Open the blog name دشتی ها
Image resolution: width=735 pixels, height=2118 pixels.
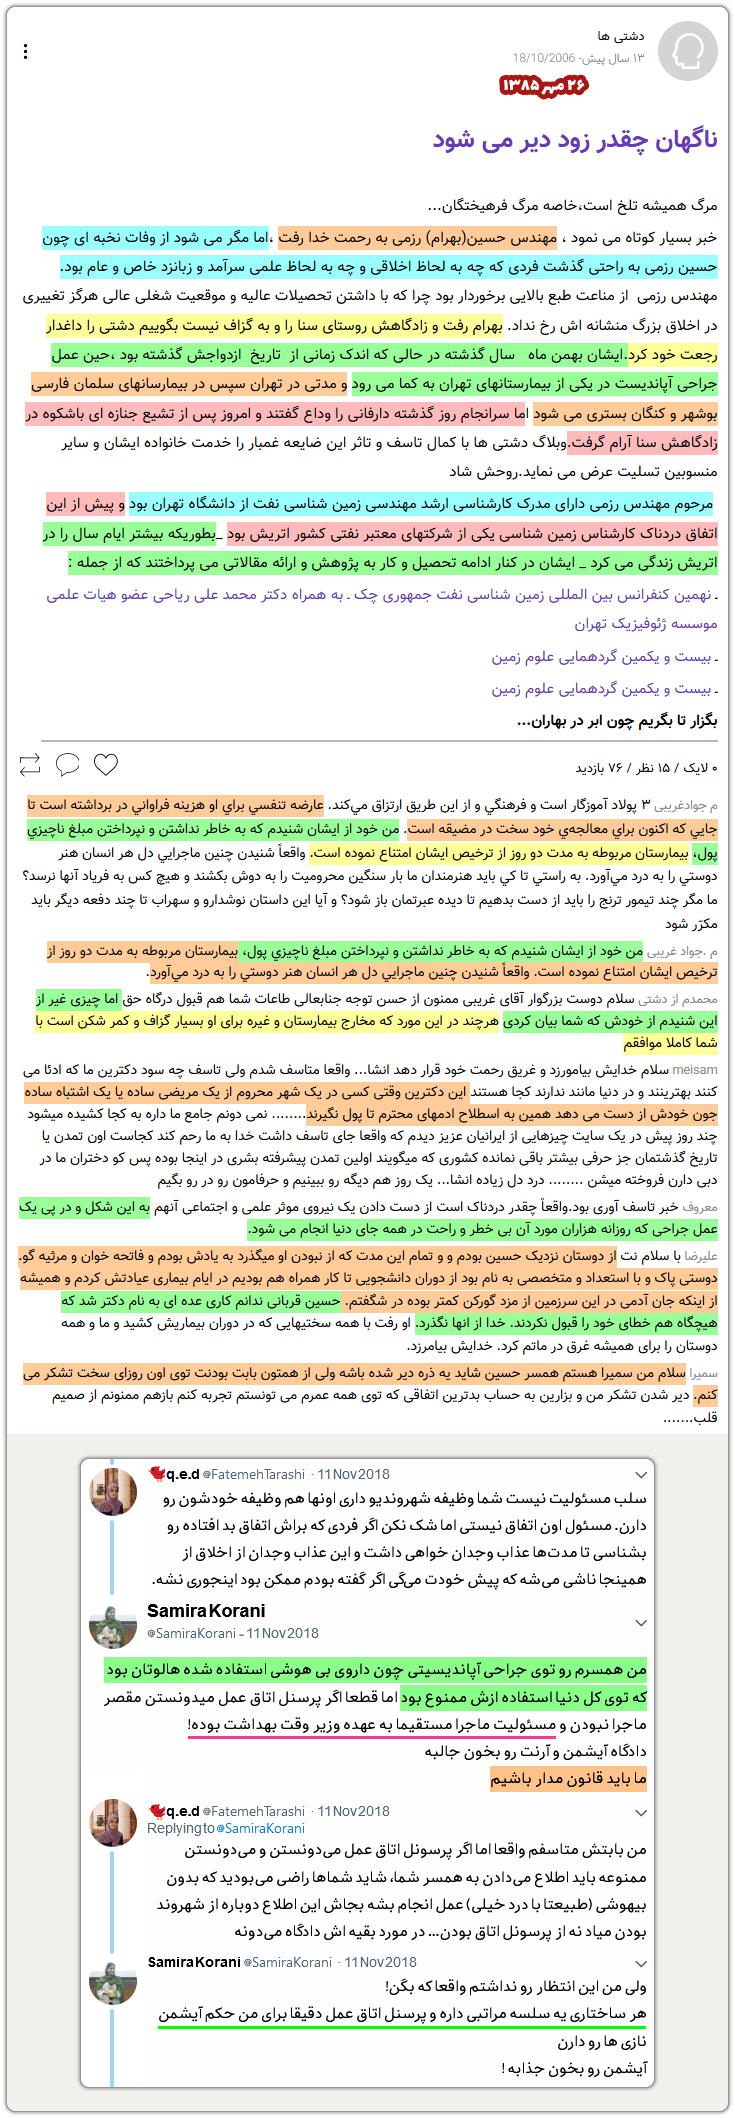[x=622, y=36]
